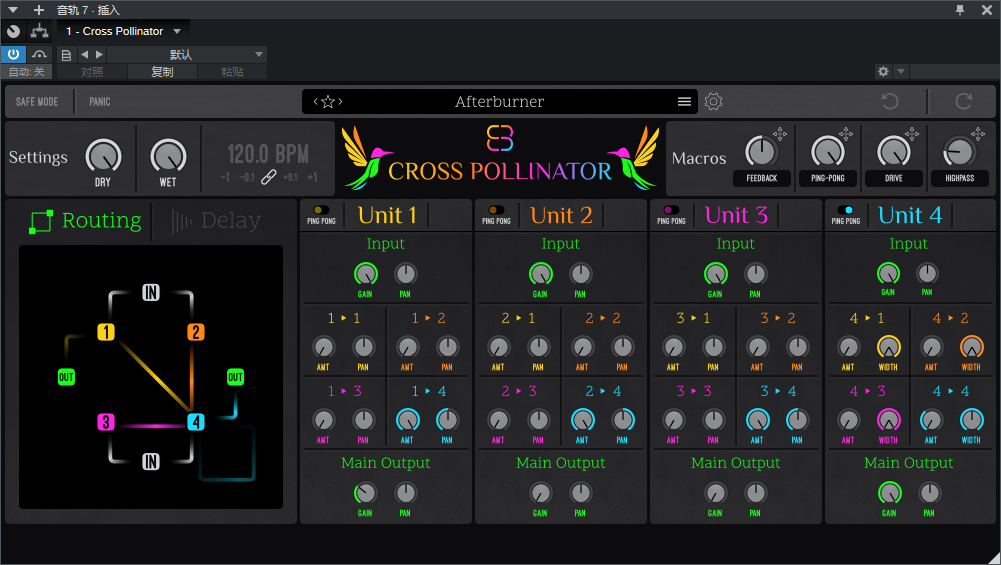Select yellow node 1 in routing graph

coord(106,332)
